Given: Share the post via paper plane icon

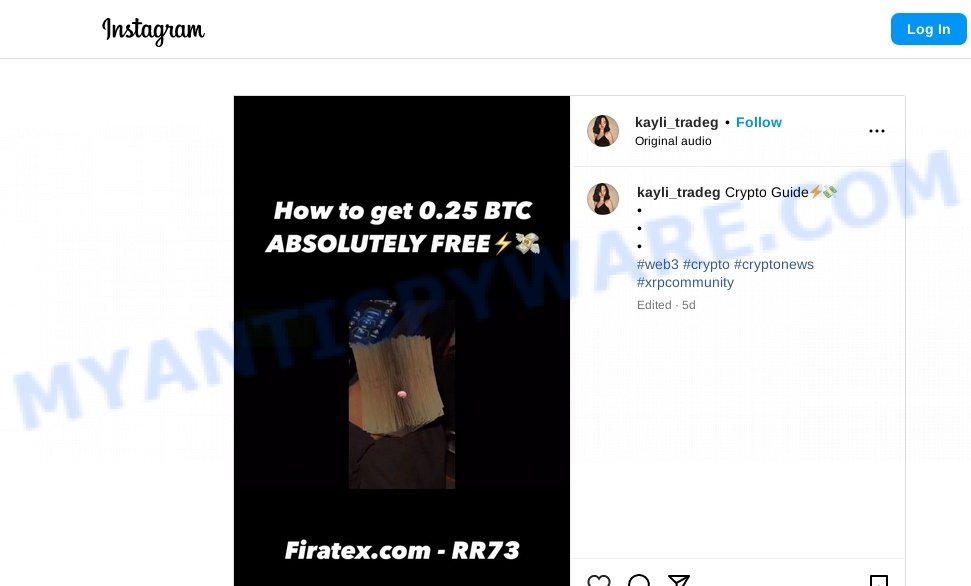Looking at the screenshot, I should pos(679,581).
